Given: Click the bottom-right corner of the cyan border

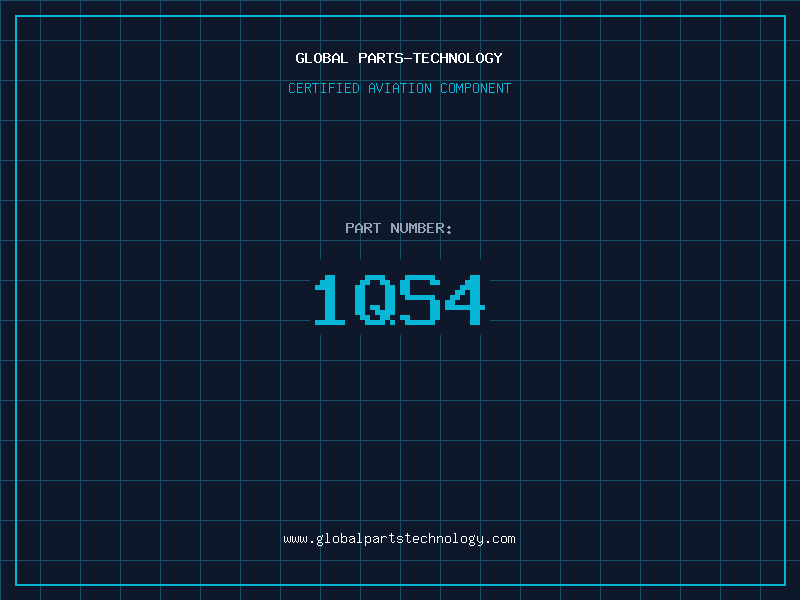Looking at the screenshot, I should 784,584.
